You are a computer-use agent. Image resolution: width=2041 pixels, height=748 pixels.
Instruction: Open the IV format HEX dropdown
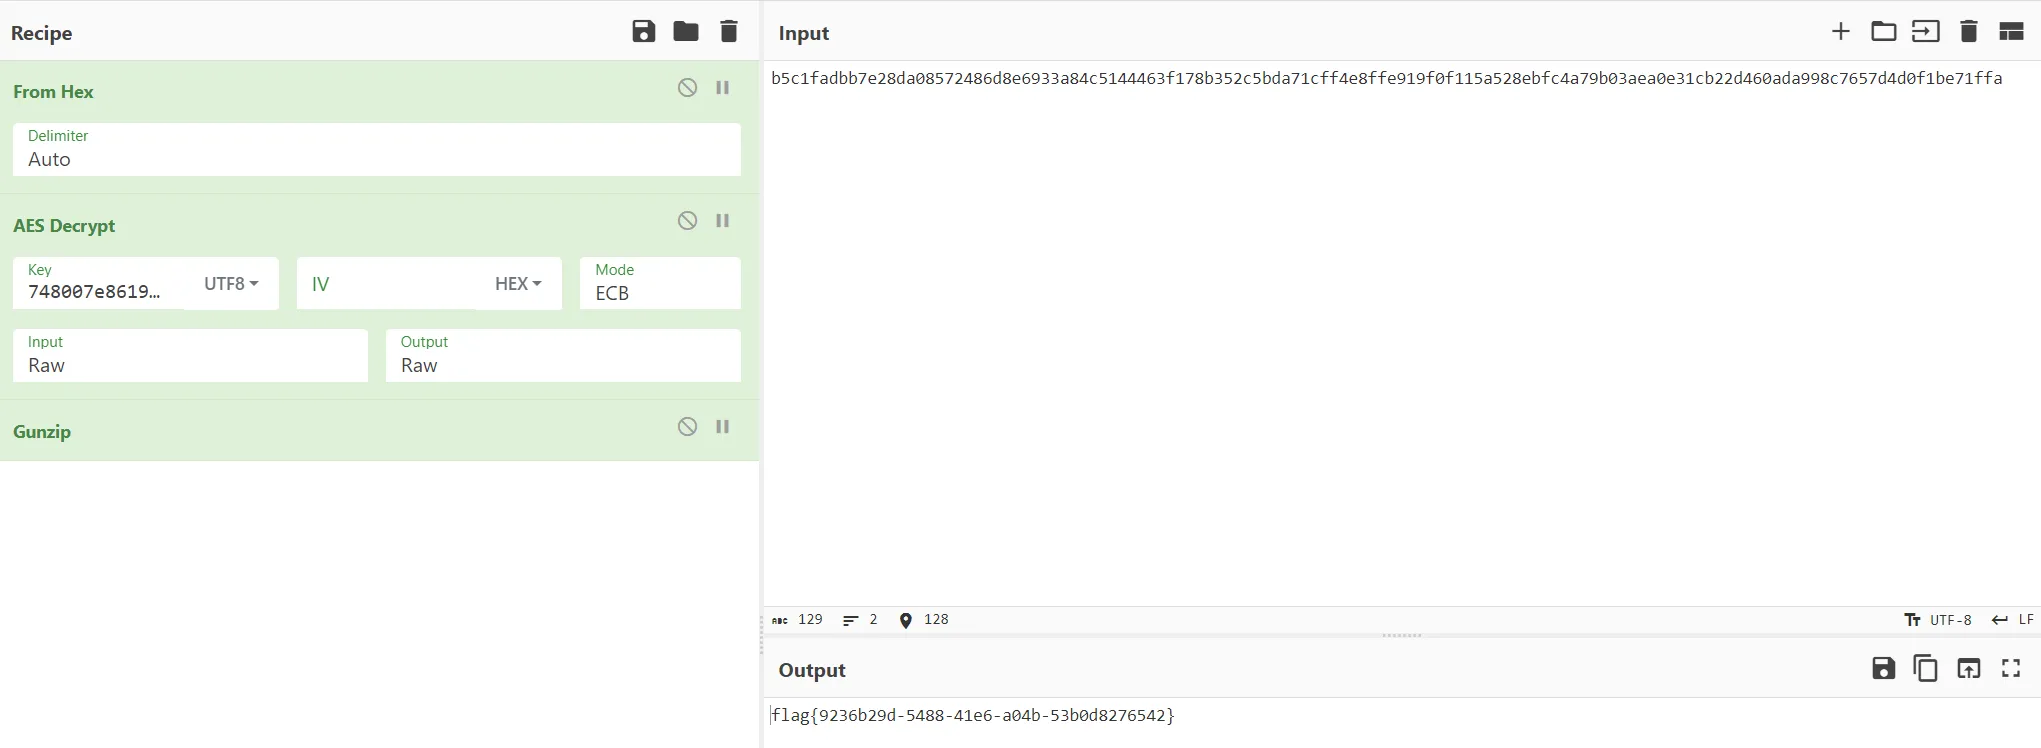(x=518, y=284)
